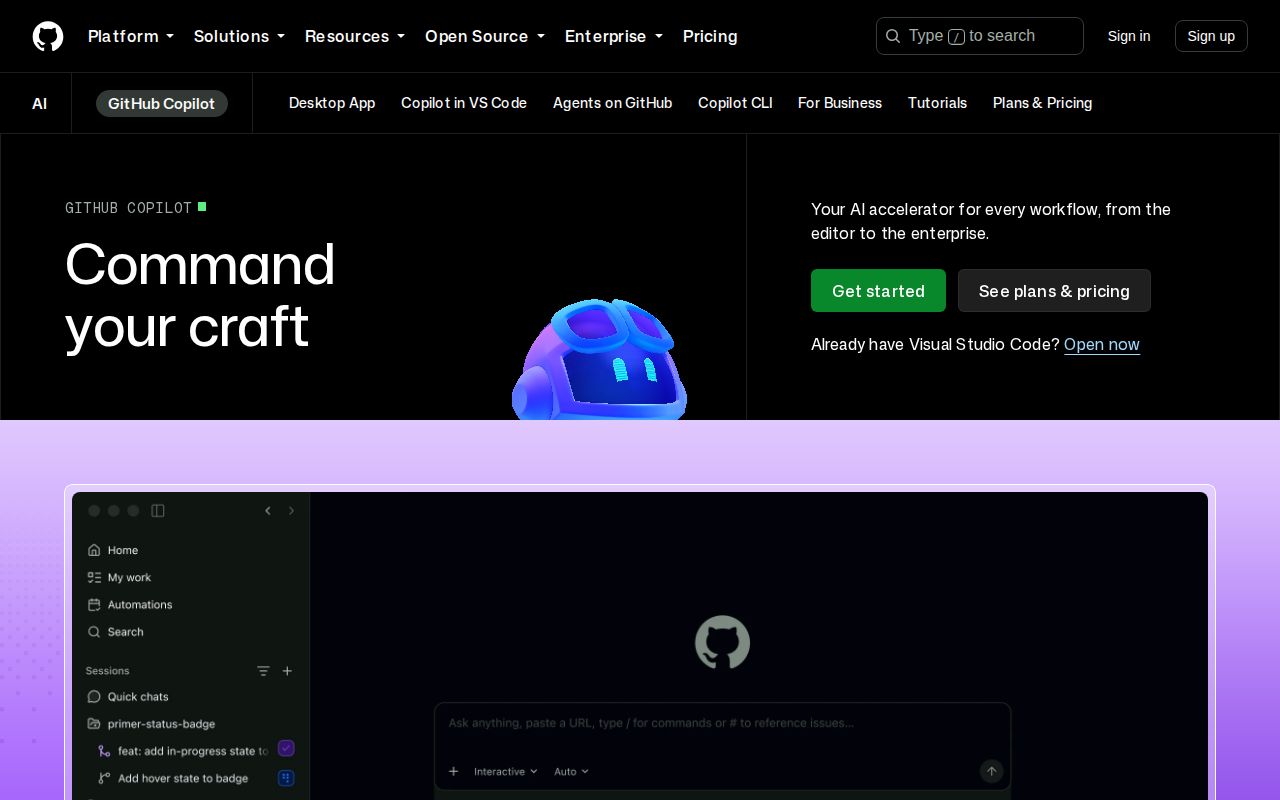Filter sessions with the Sessions filter icon
This screenshot has height=800, width=1280.
(263, 671)
